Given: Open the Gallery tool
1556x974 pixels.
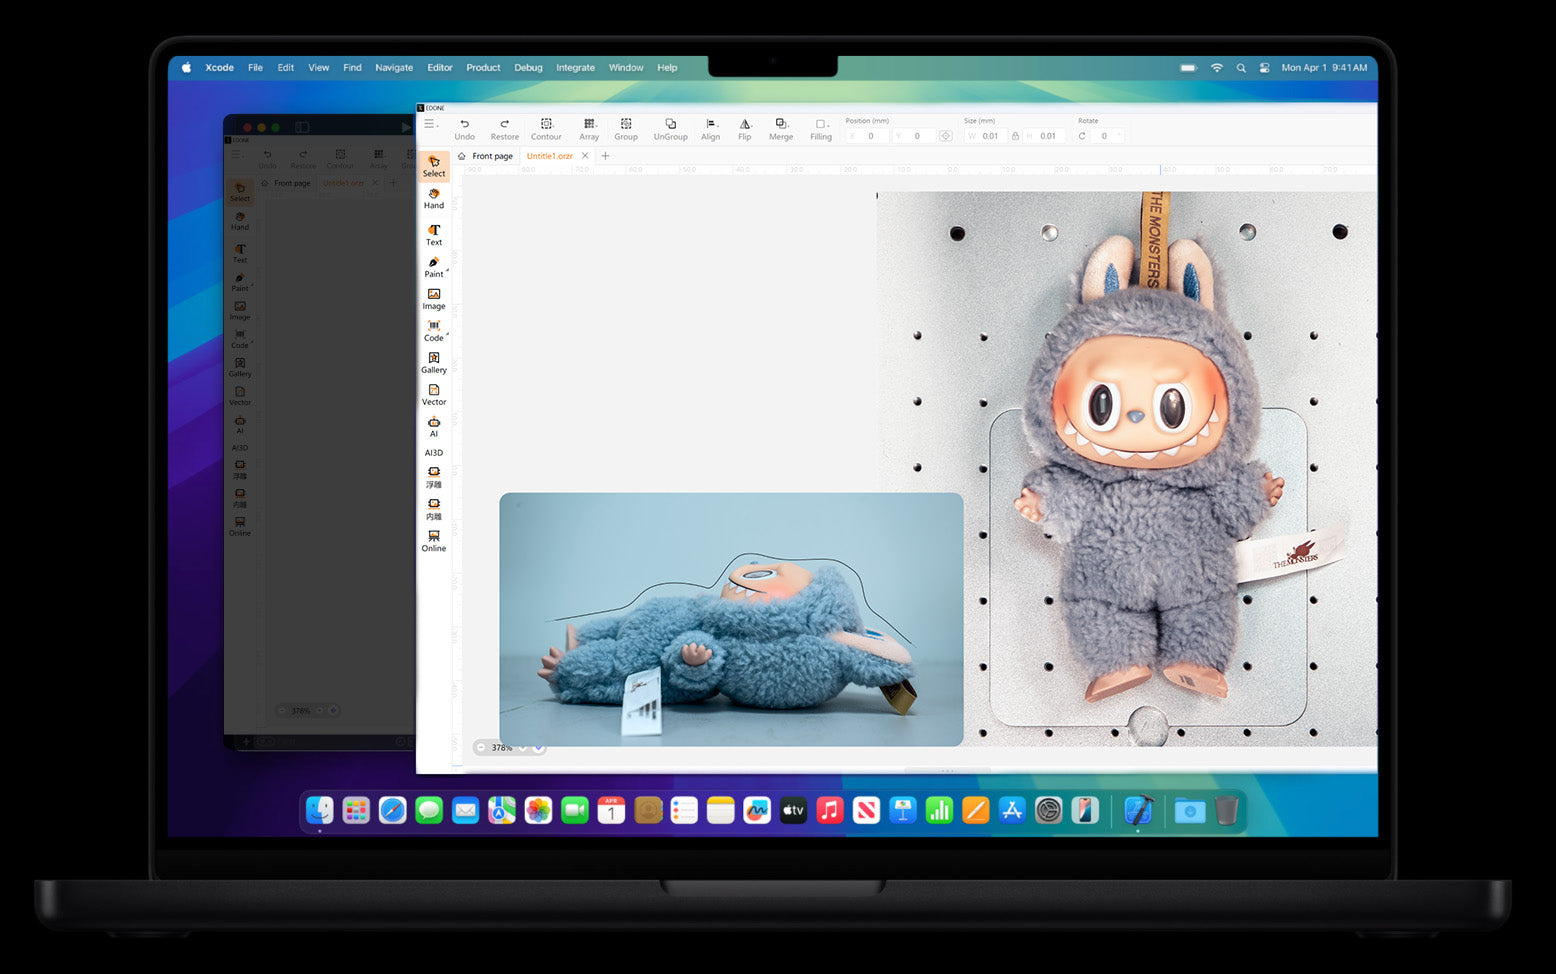Looking at the screenshot, I should pyautogui.click(x=433, y=362).
